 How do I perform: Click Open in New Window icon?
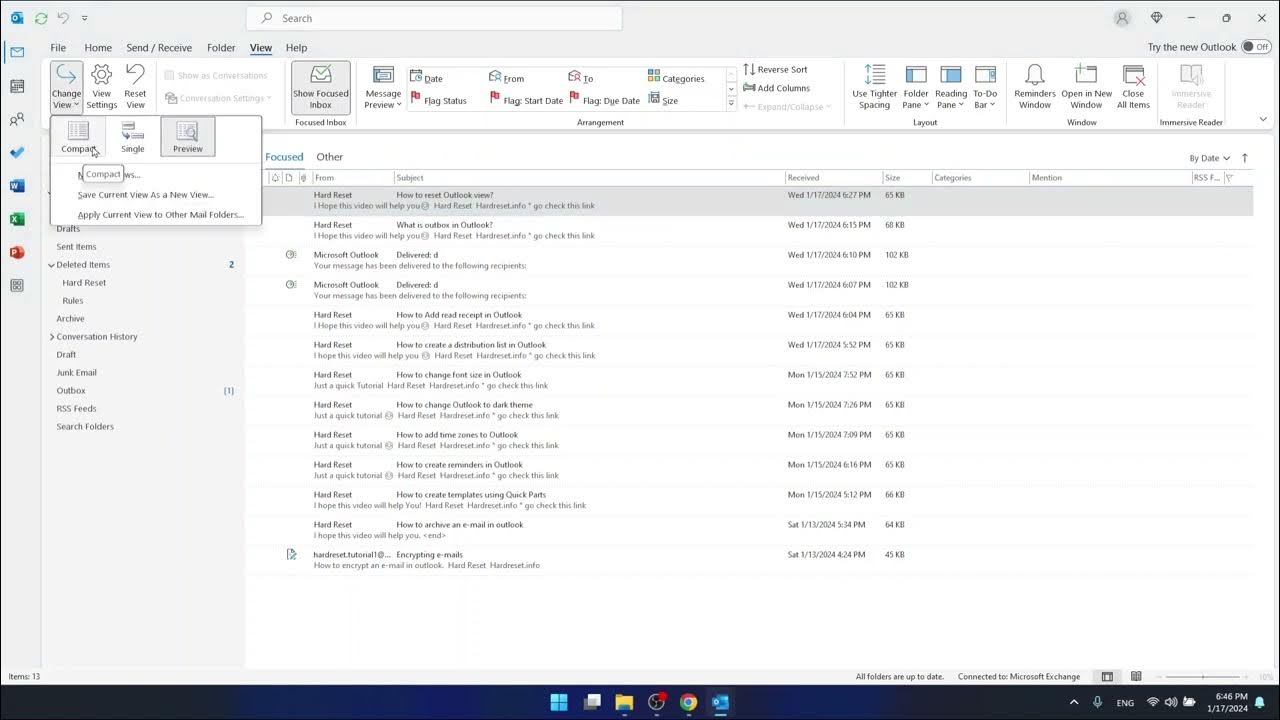point(1086,76)
